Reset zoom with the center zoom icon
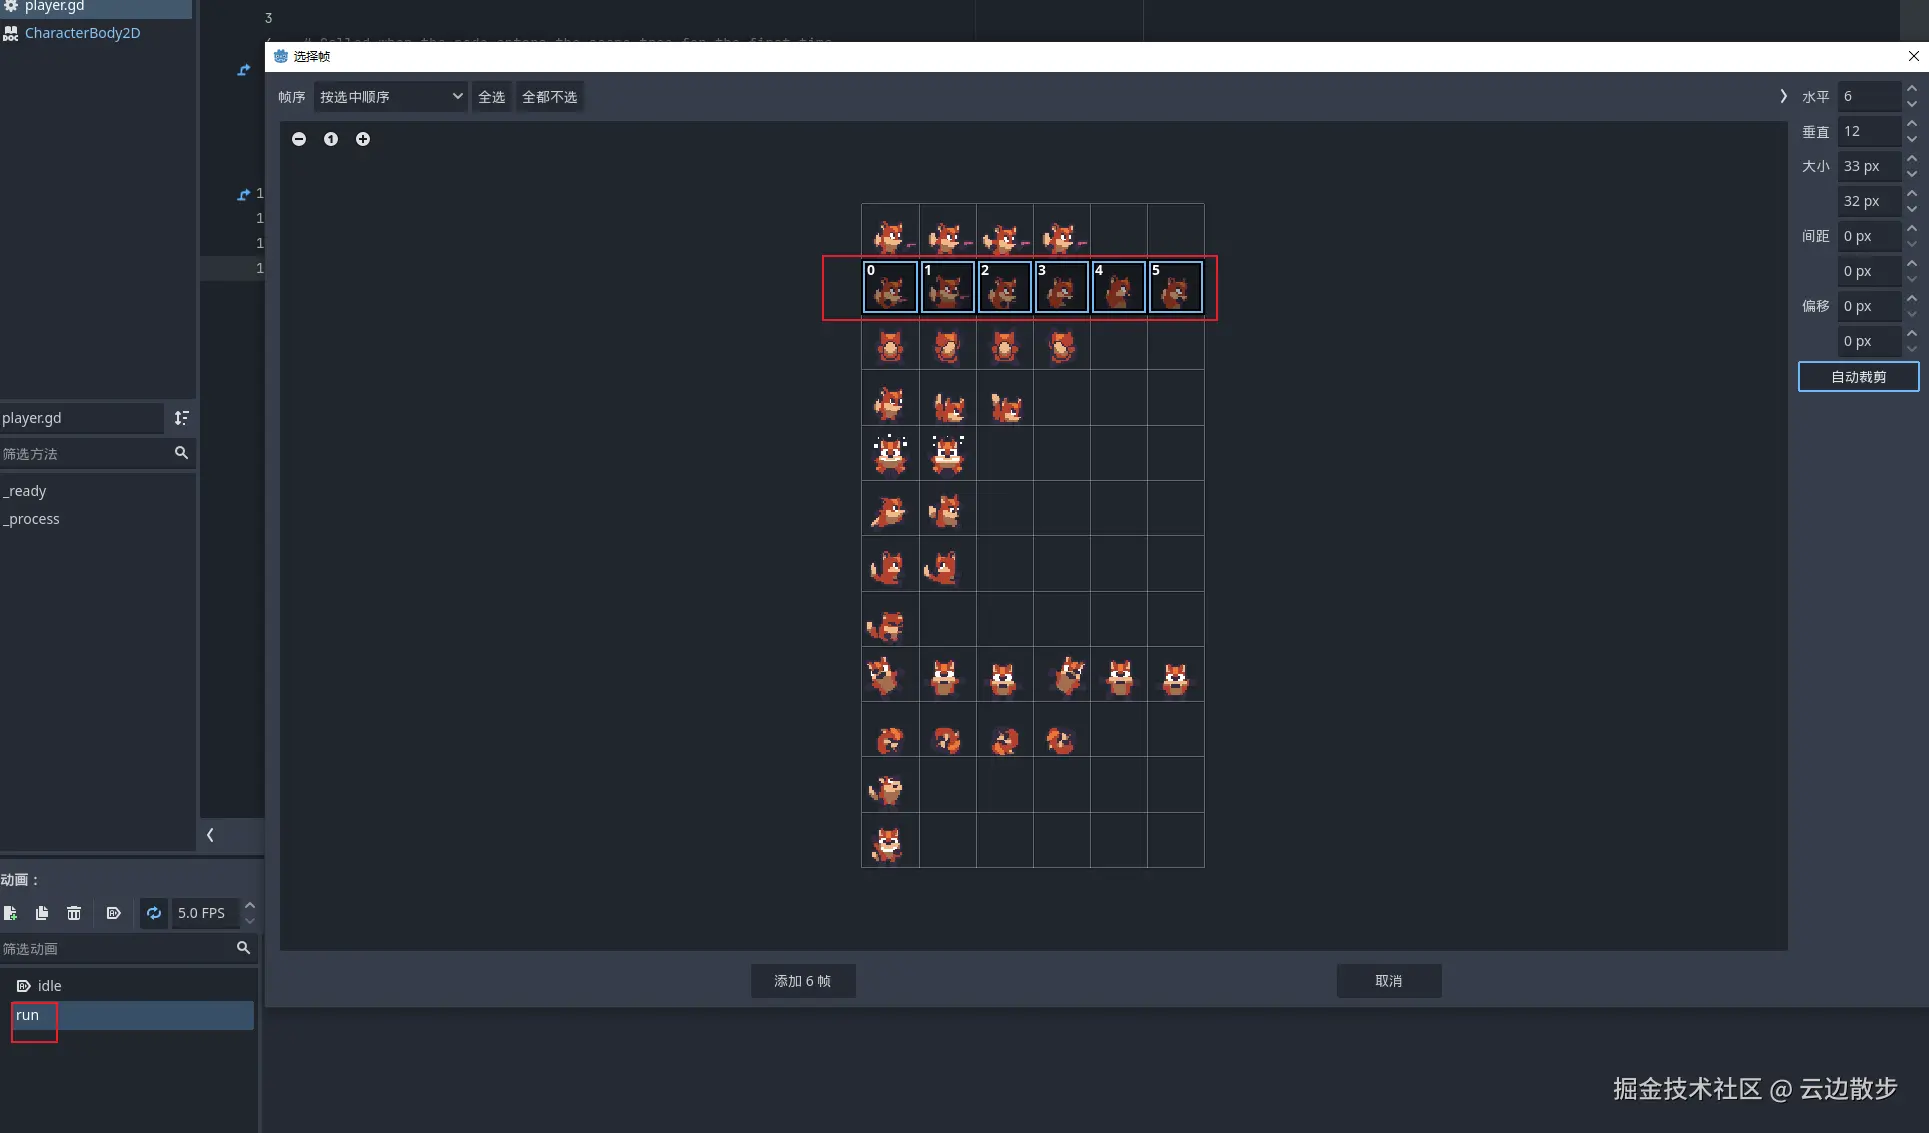 pyautogui.click(x=331, y=139)
